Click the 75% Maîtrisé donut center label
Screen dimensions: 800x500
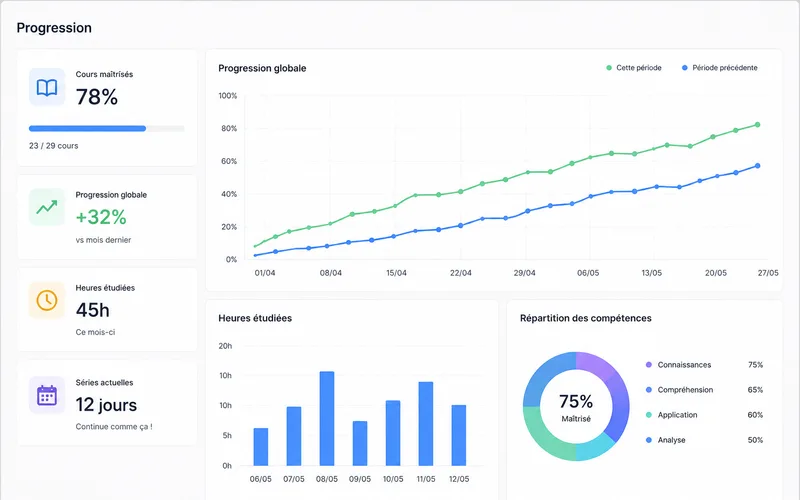click(576, 408)
